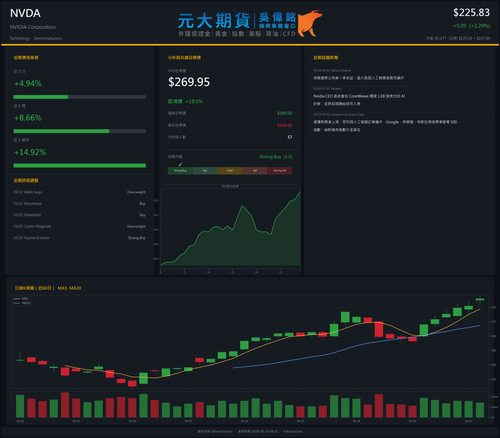
Task: Click the tallest red volume bar
Action: [65, 405]
